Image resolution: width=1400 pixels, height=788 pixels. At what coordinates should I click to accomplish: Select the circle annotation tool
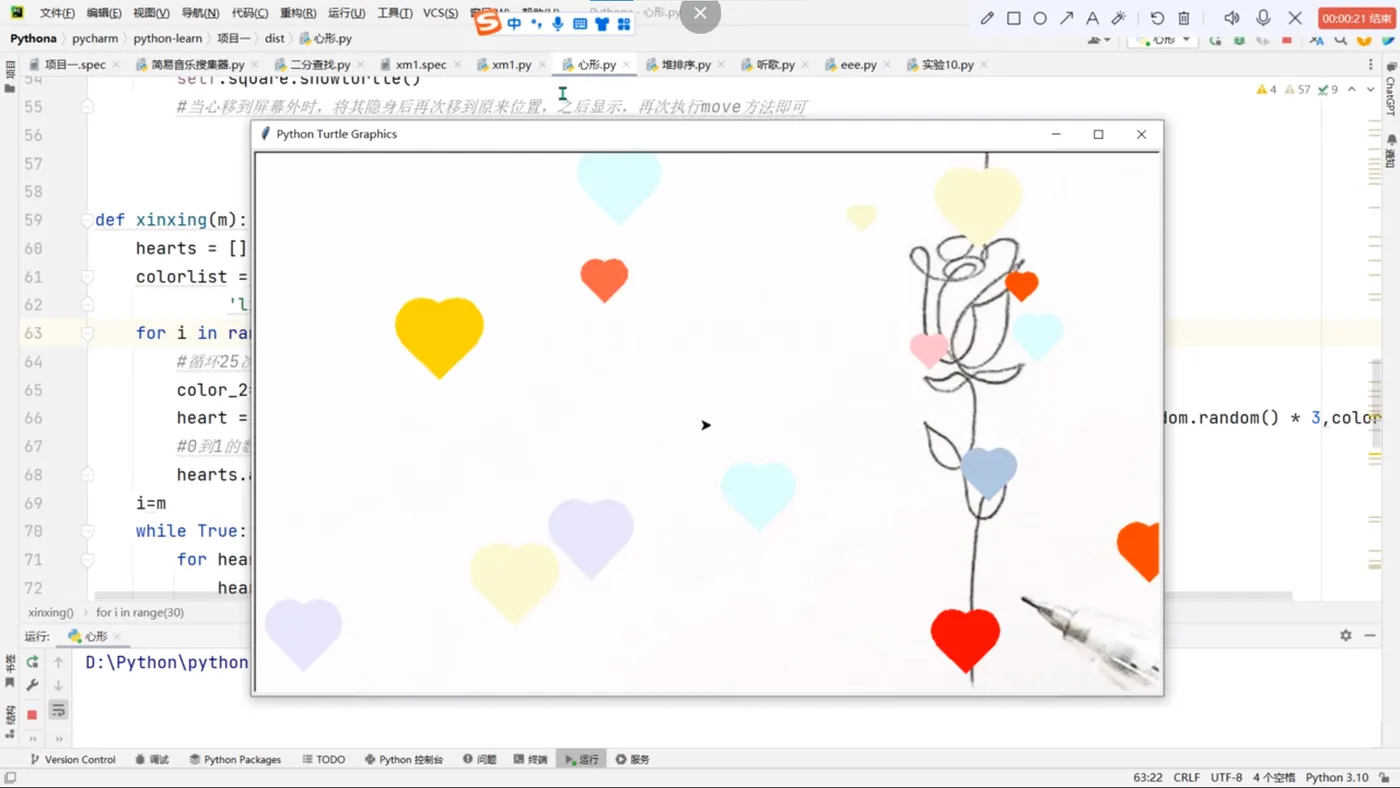click(x=1040, y=18)
